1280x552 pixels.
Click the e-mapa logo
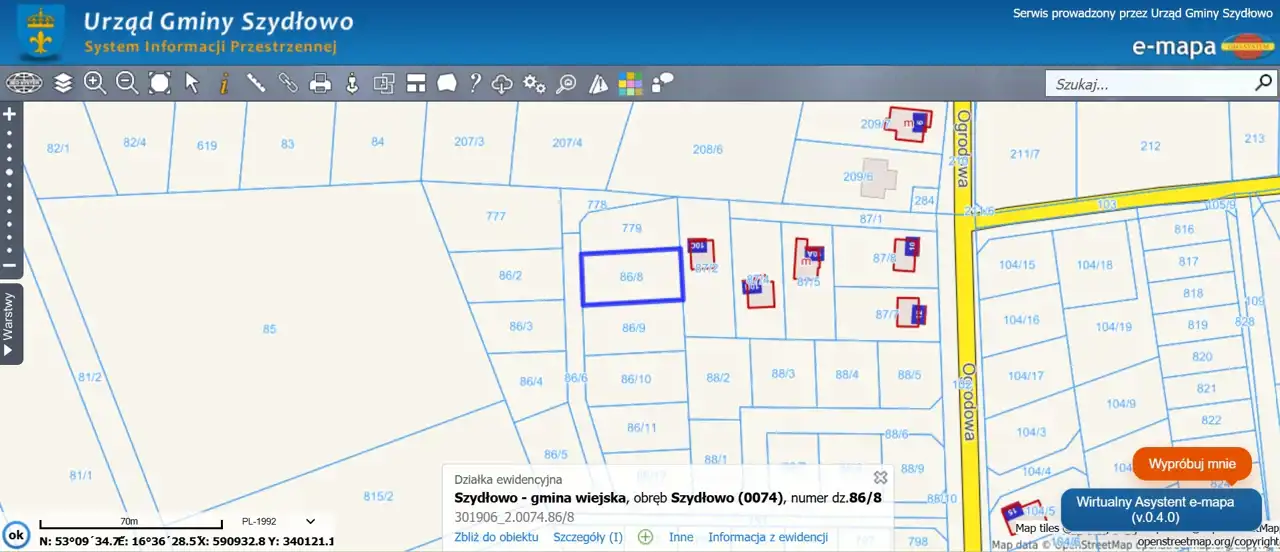1202,46
